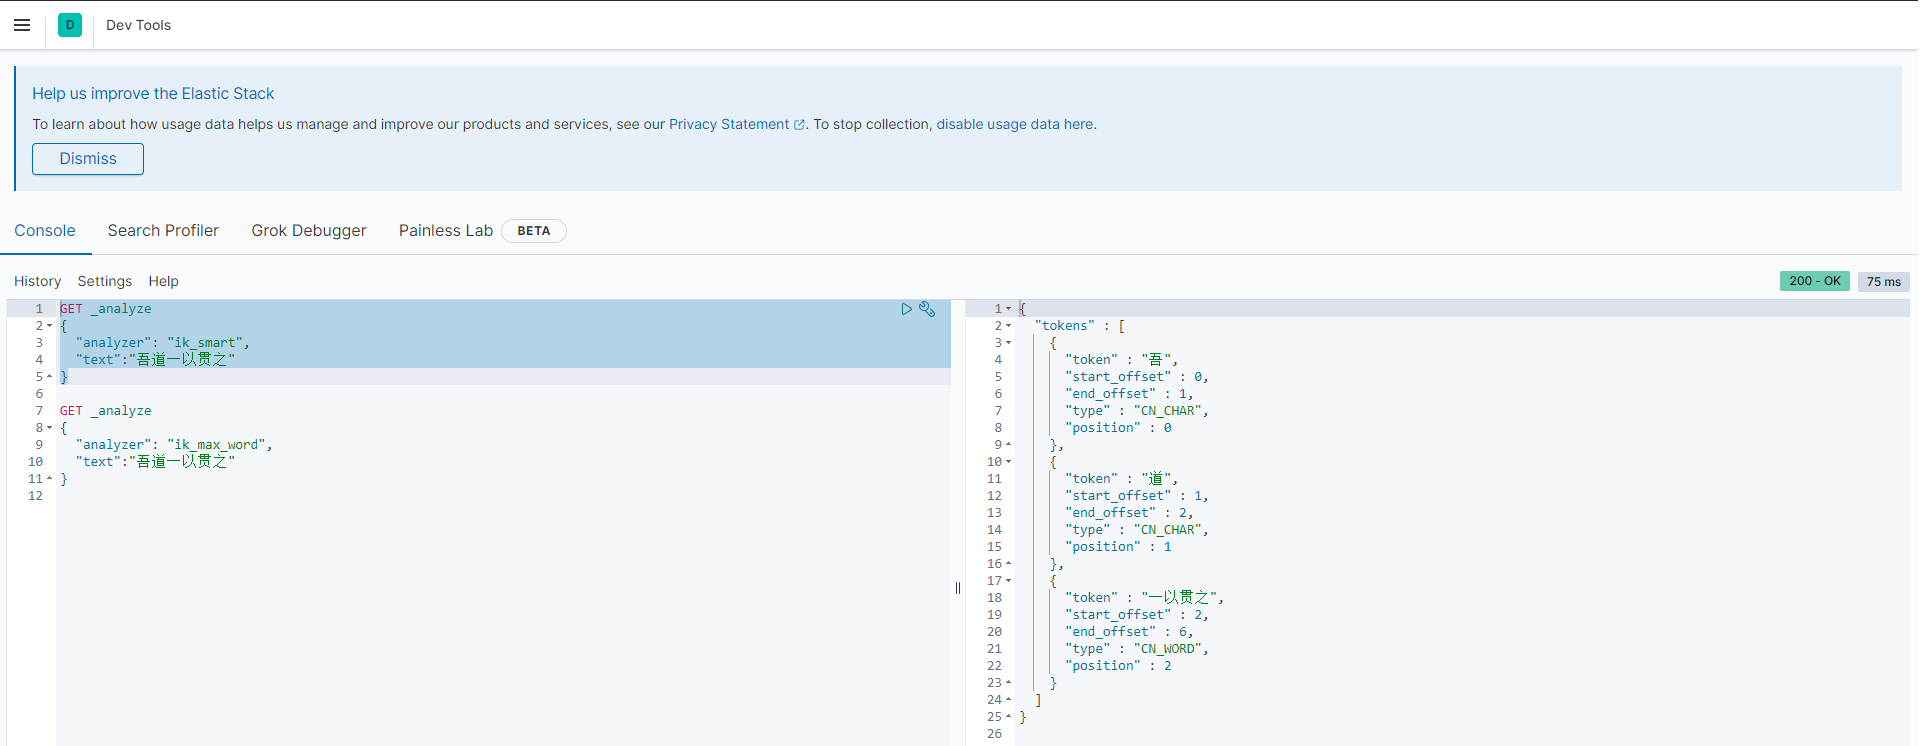Click "end_offset" : 6 output line
Screen dimensions: 1921x746
tap(1129, 632)
